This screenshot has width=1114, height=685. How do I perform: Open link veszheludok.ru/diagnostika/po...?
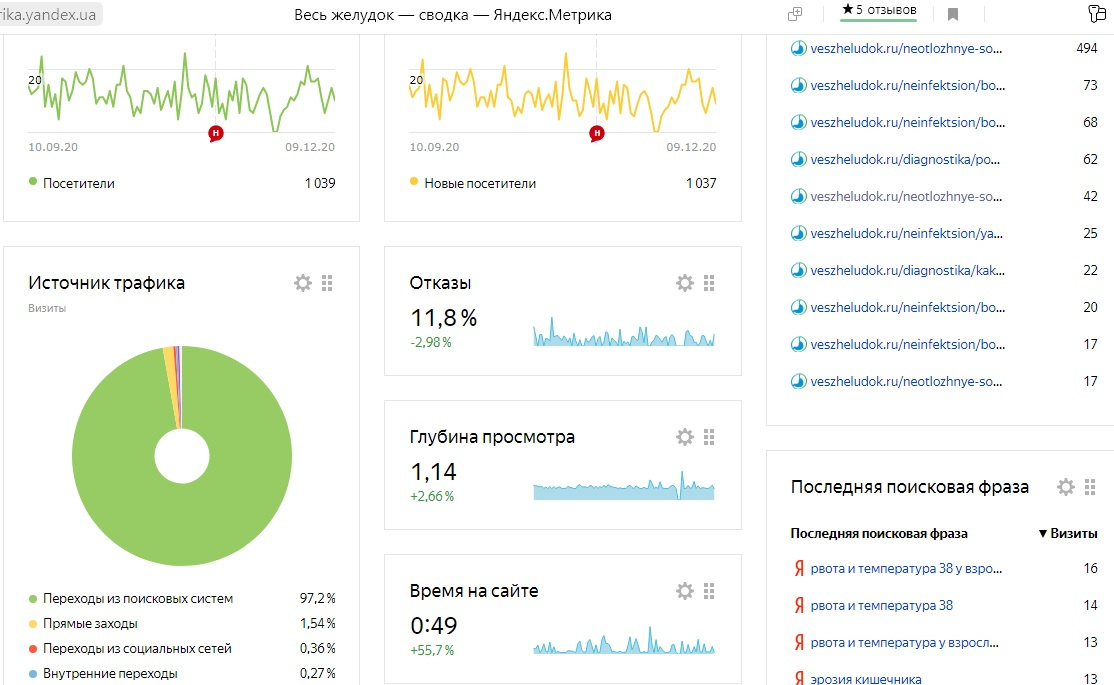click(x=905, y=159)
